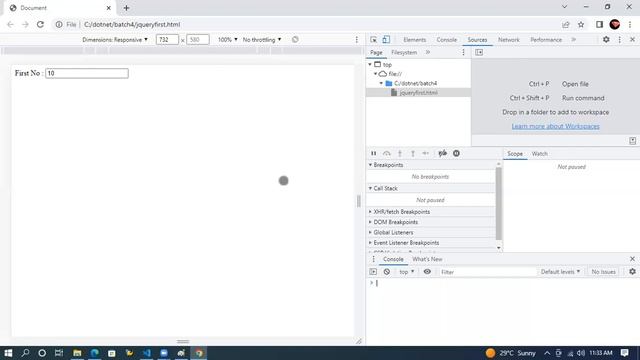Viewport: 640px width, 360px height.
Task: Click the debugger pane vertical scrollbar
Action: (x=498, y=203)
